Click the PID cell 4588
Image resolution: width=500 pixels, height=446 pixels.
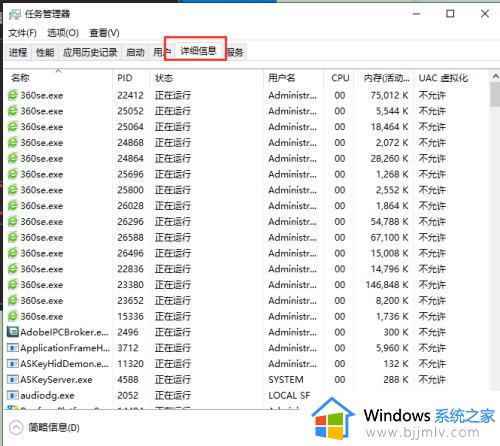[x=128, y=379]
